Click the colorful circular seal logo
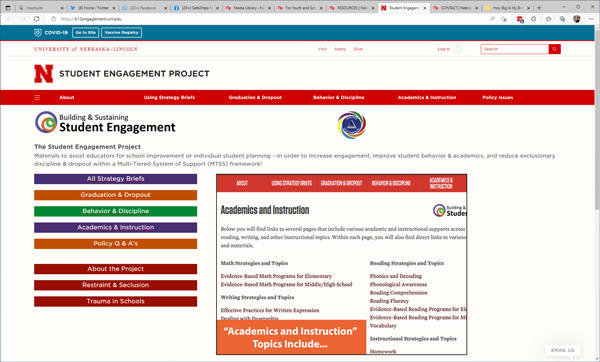Screen dimensions: 600x362 pyautogui.click(x=352, y=125)
